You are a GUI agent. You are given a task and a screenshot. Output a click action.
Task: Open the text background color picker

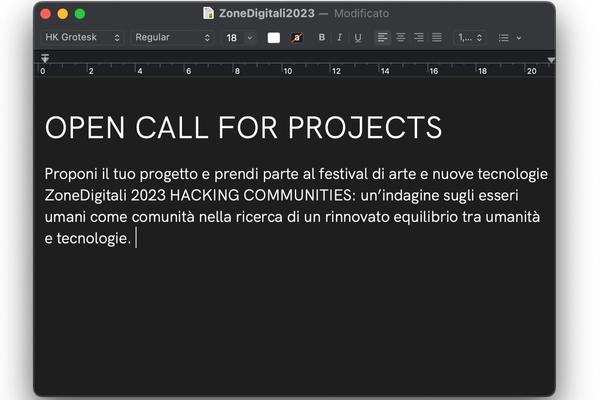coord(297,38)
